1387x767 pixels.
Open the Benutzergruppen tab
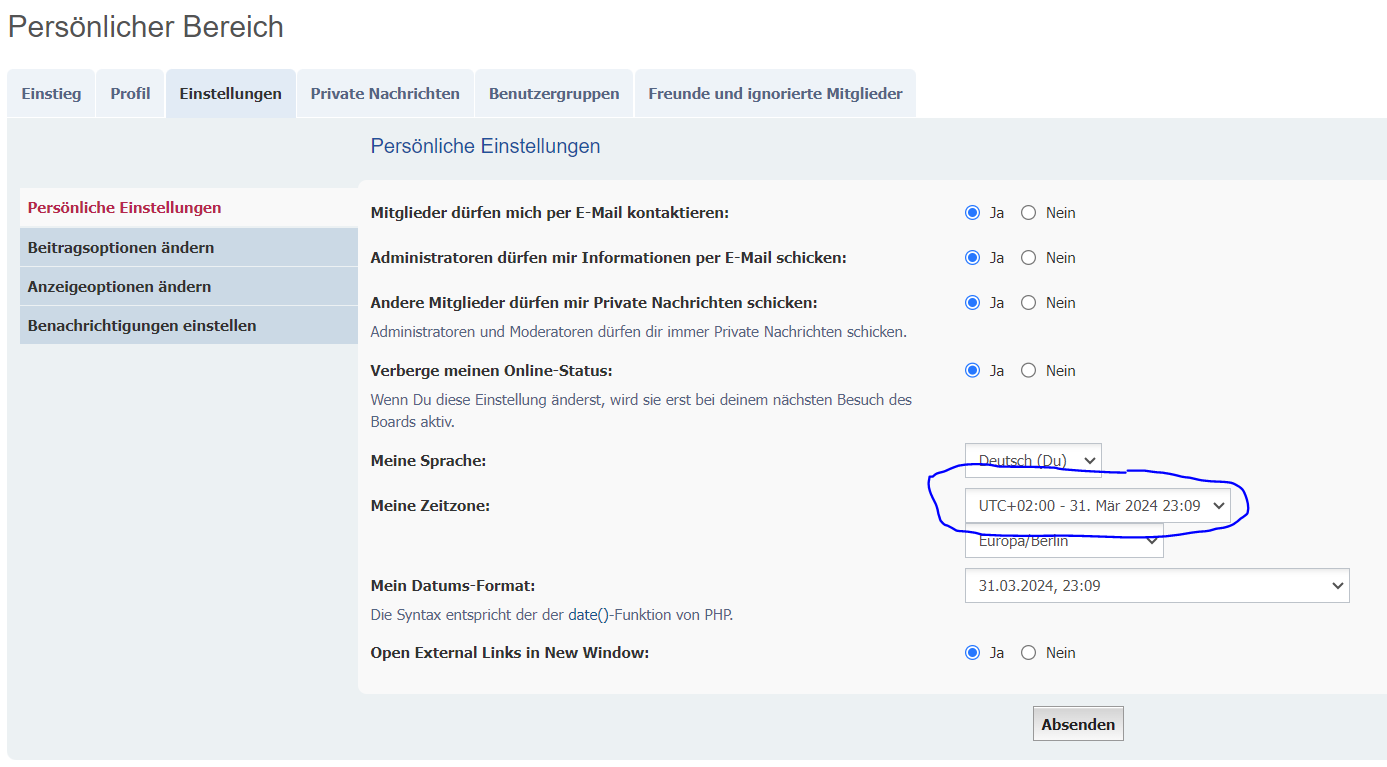pos(554,94)
